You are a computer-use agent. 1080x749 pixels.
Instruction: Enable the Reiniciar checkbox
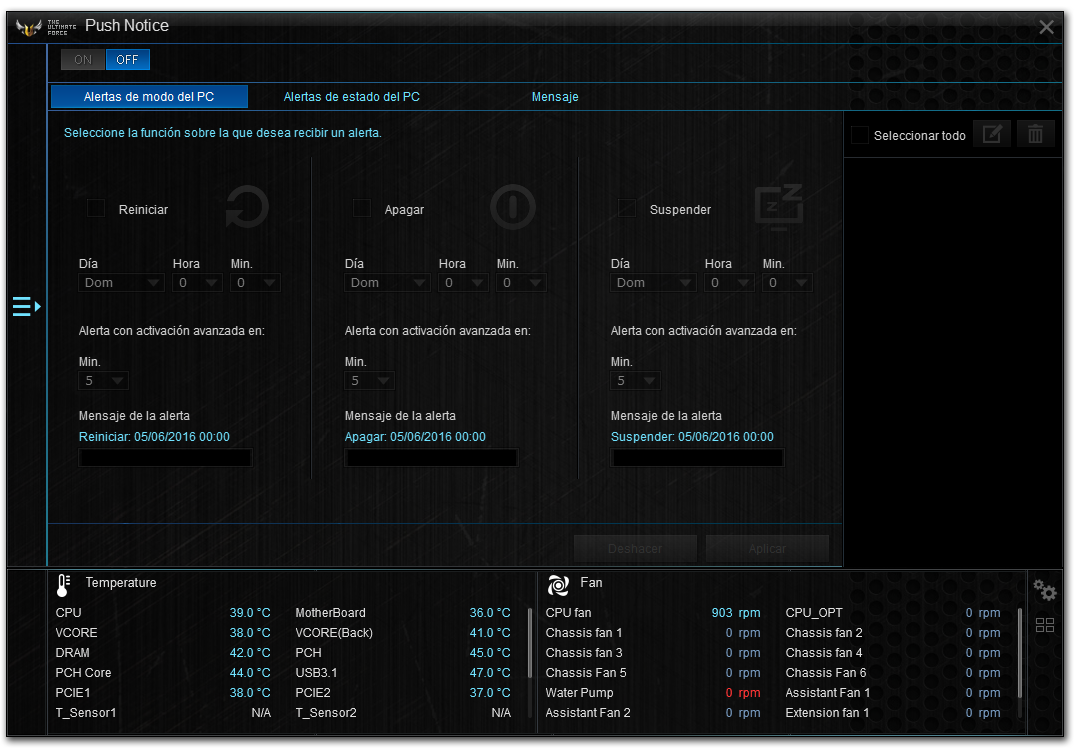pyautogui.click(x=96, y=208)
